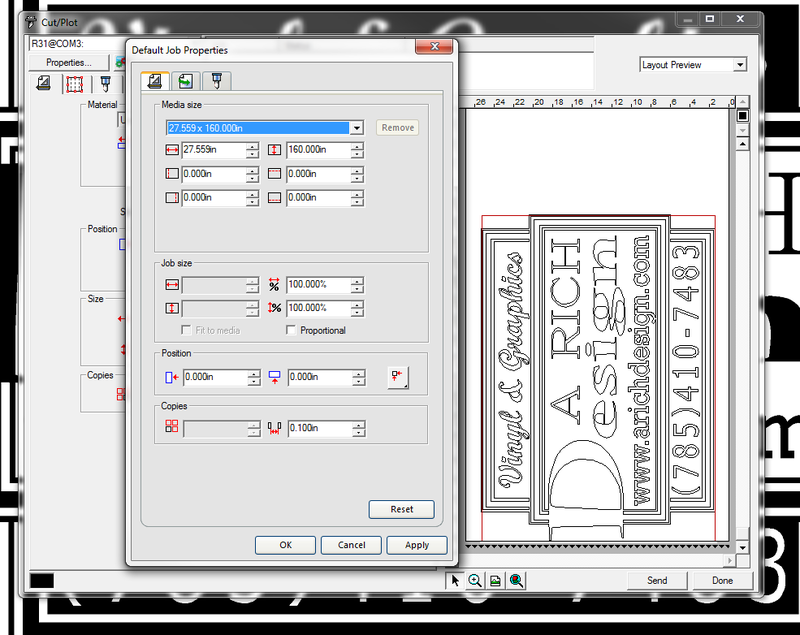
Task: Click the bottom margin icon
Action: 274,197
